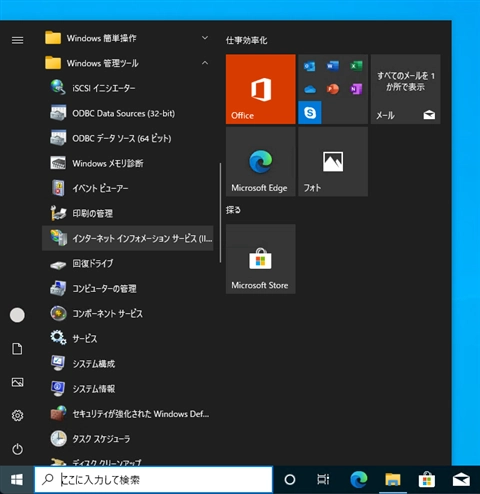The width and height of the screenshot is (480, 494).
Task: Open the Pictures icon in the Start sidebar
Action: coord(17,382)
